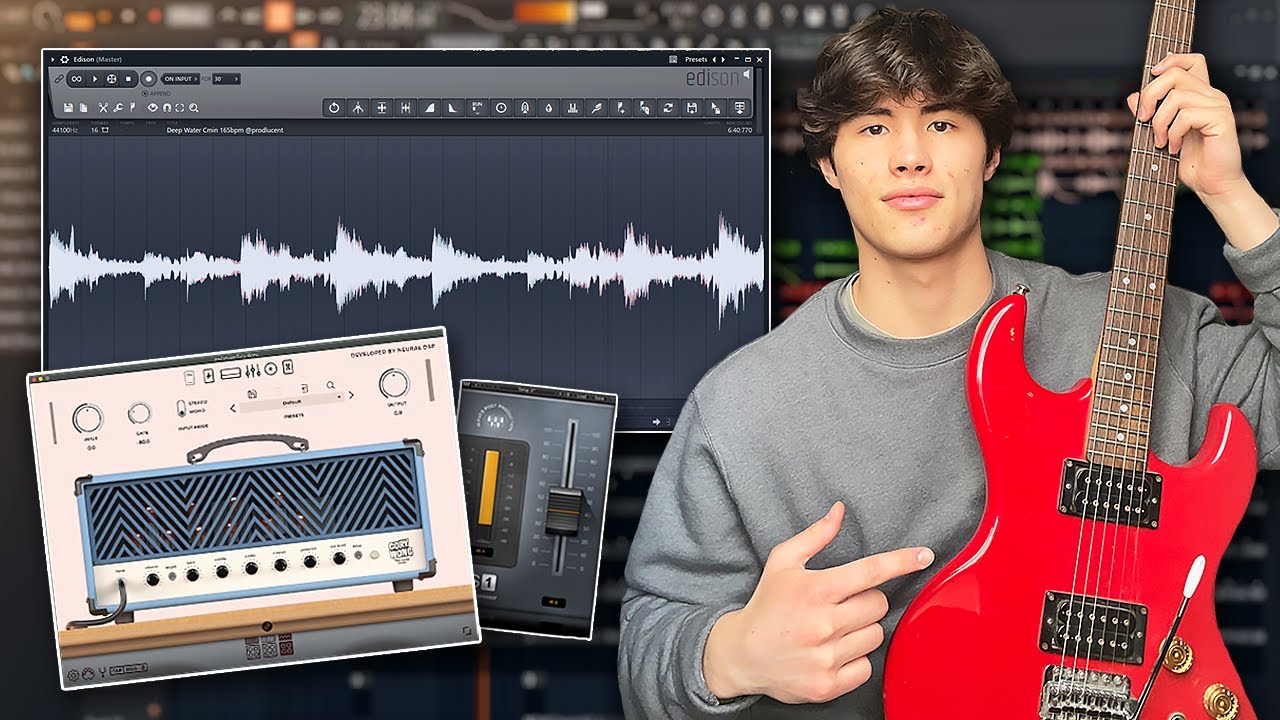Open Neural DSP settings gear icon
Screen dimensions: 1280x720
[x=73, y=675]
